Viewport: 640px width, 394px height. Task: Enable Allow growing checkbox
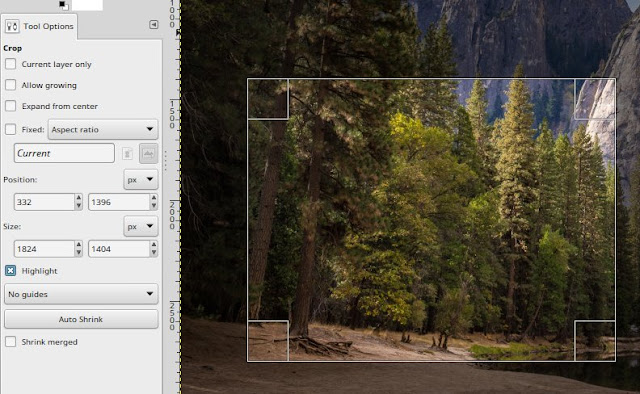click(x=11, y=85)
